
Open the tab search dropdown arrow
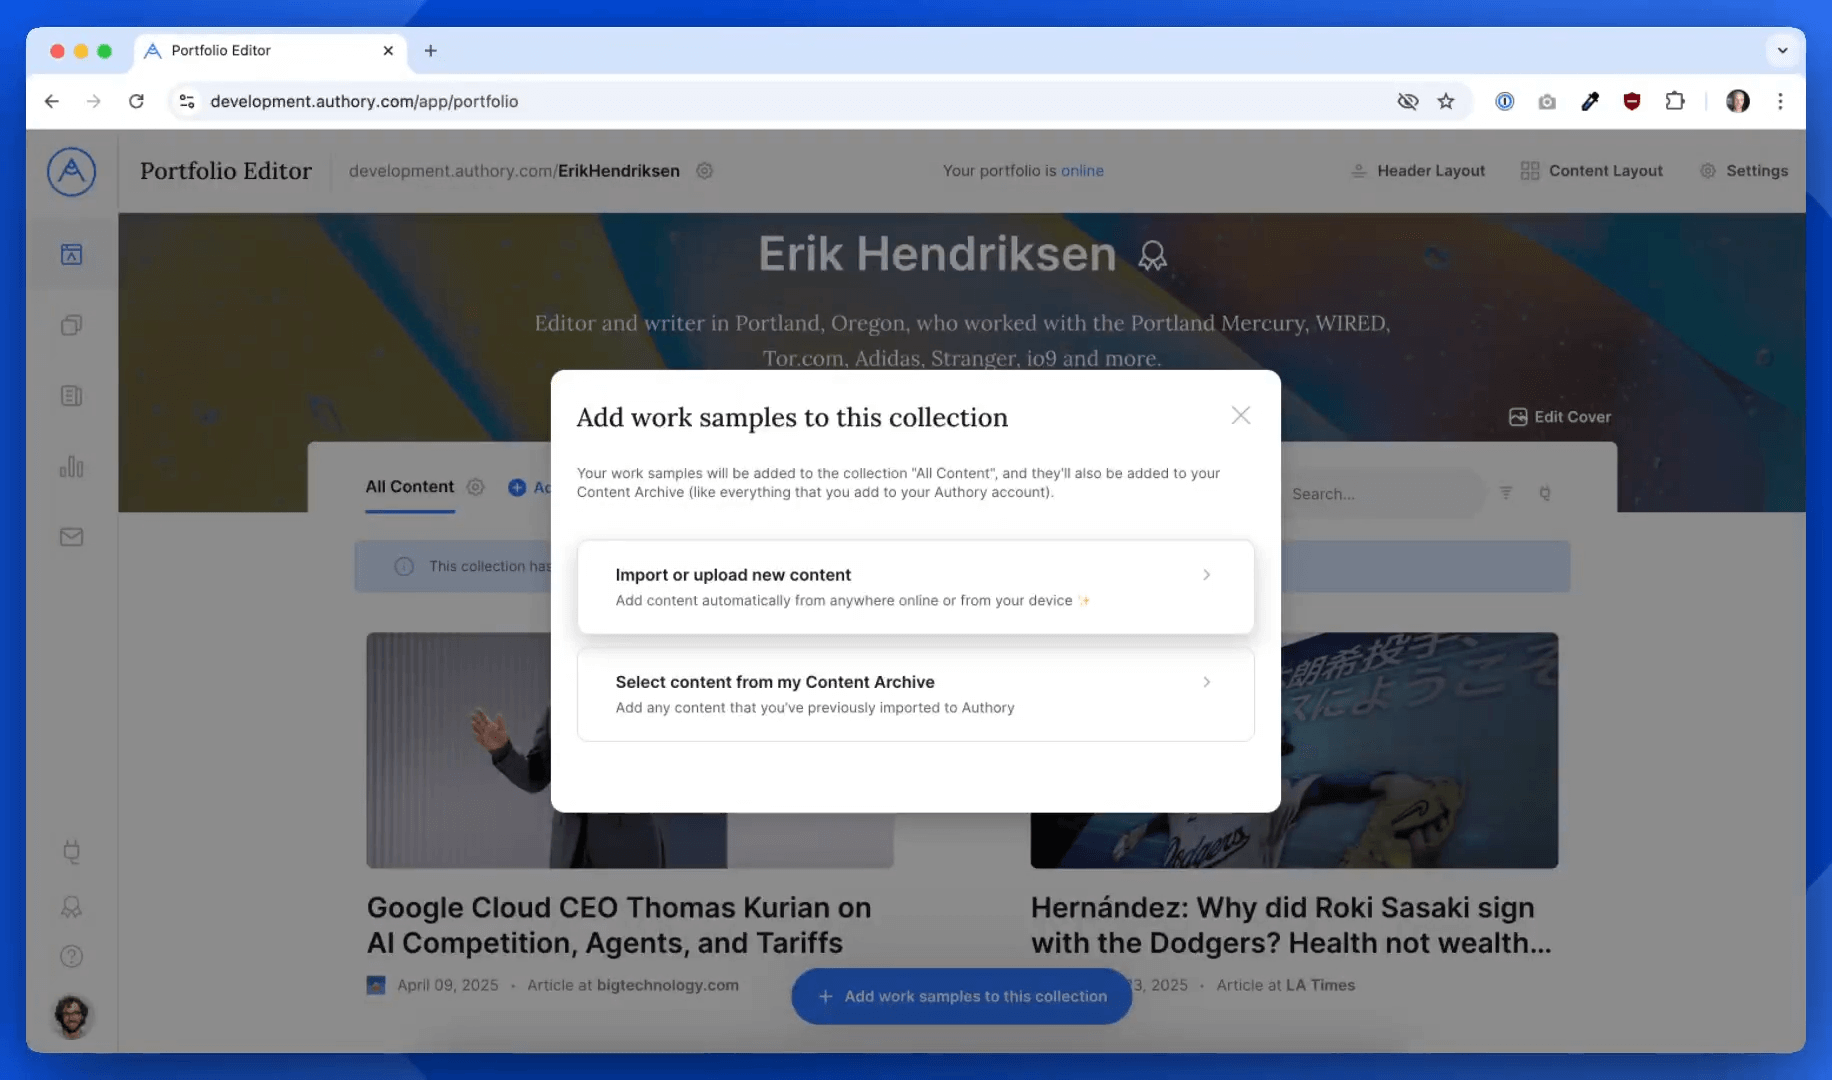coord(1782,50)
